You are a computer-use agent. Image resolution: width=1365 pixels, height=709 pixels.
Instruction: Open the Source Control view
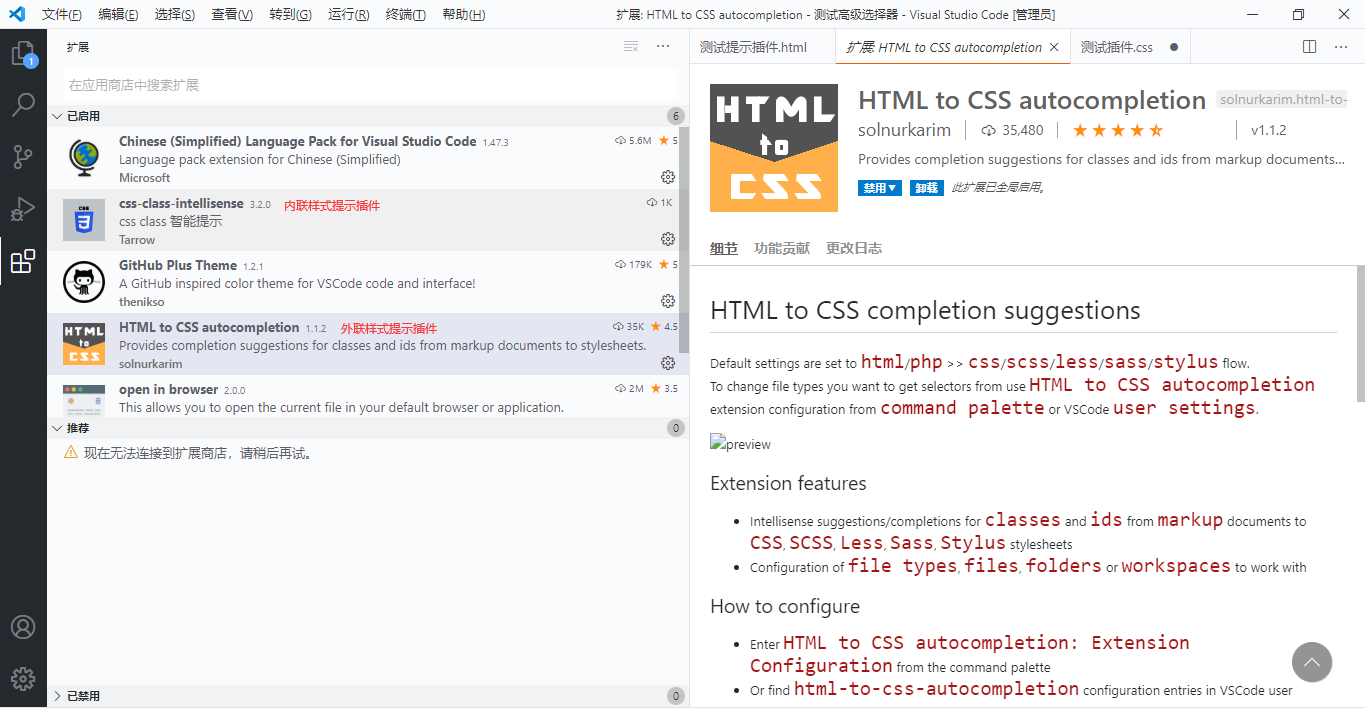(23, 157)
